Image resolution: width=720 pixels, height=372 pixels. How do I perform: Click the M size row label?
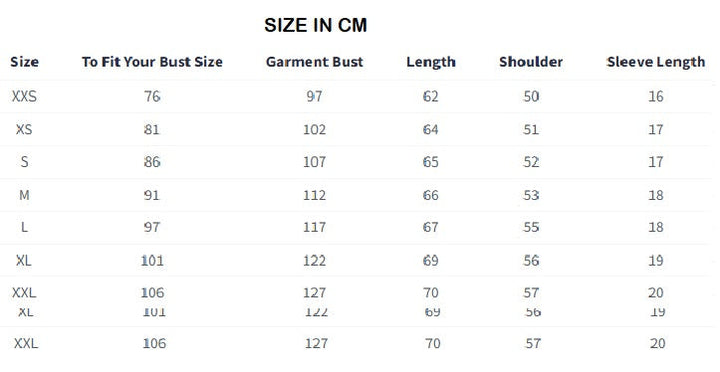pyautogui.click(x=24, y=195)
